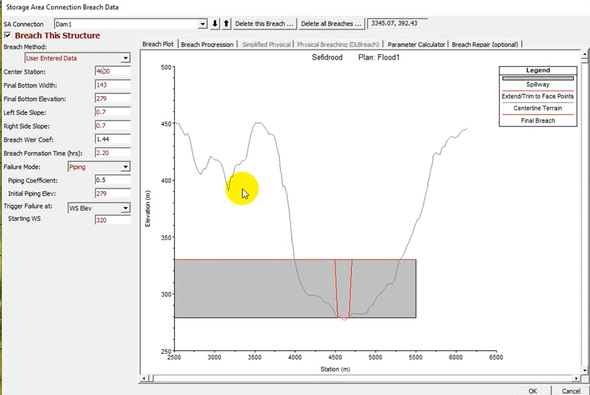The width and height of the screenshot is (590, 395).
Task: Click the Final Breach legend entry
Action: (x=538, y=120)
